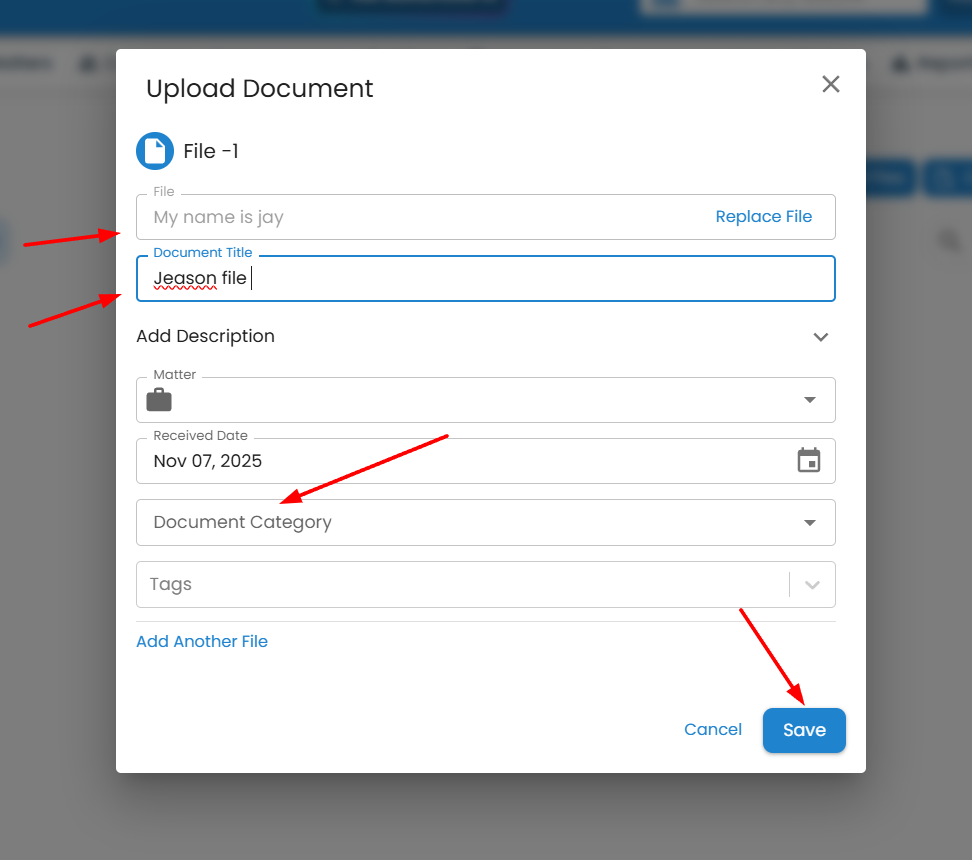The width and height of the screenshot is (972, 860).
Task: Click the Received Date value Nov 07, 2025
Action: click(208, 461)
